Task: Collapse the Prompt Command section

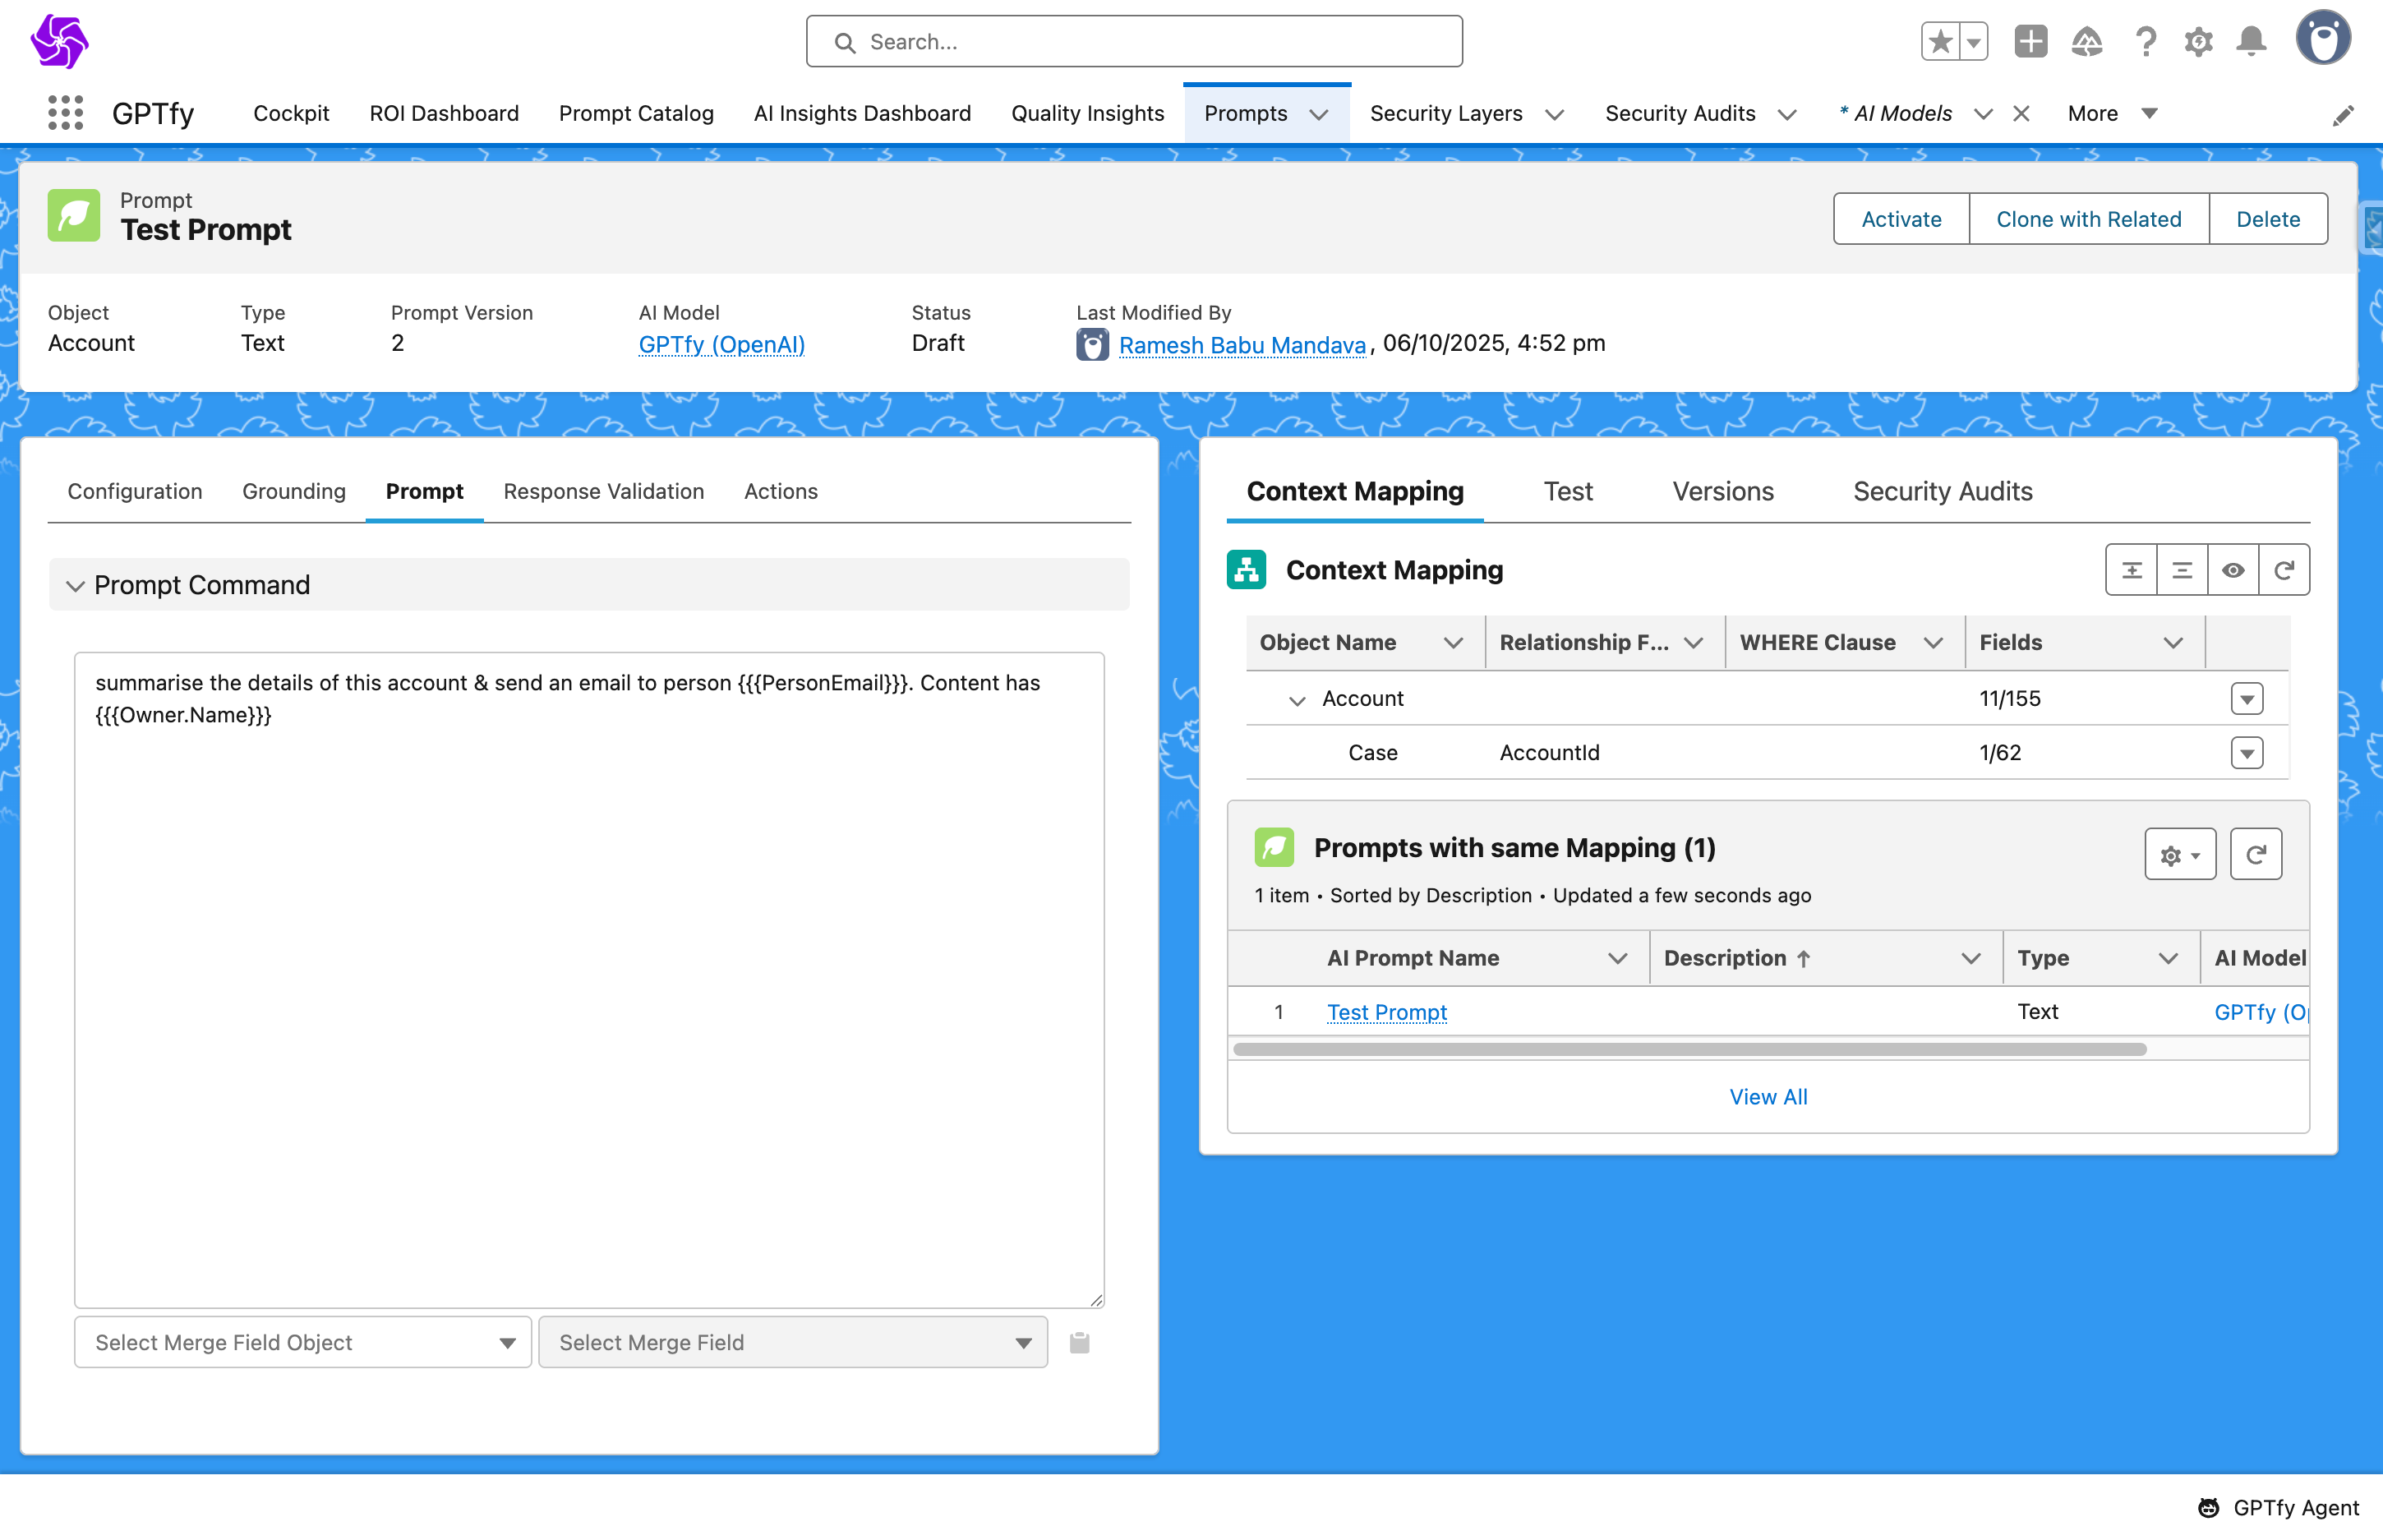Action: click(75, 586)
